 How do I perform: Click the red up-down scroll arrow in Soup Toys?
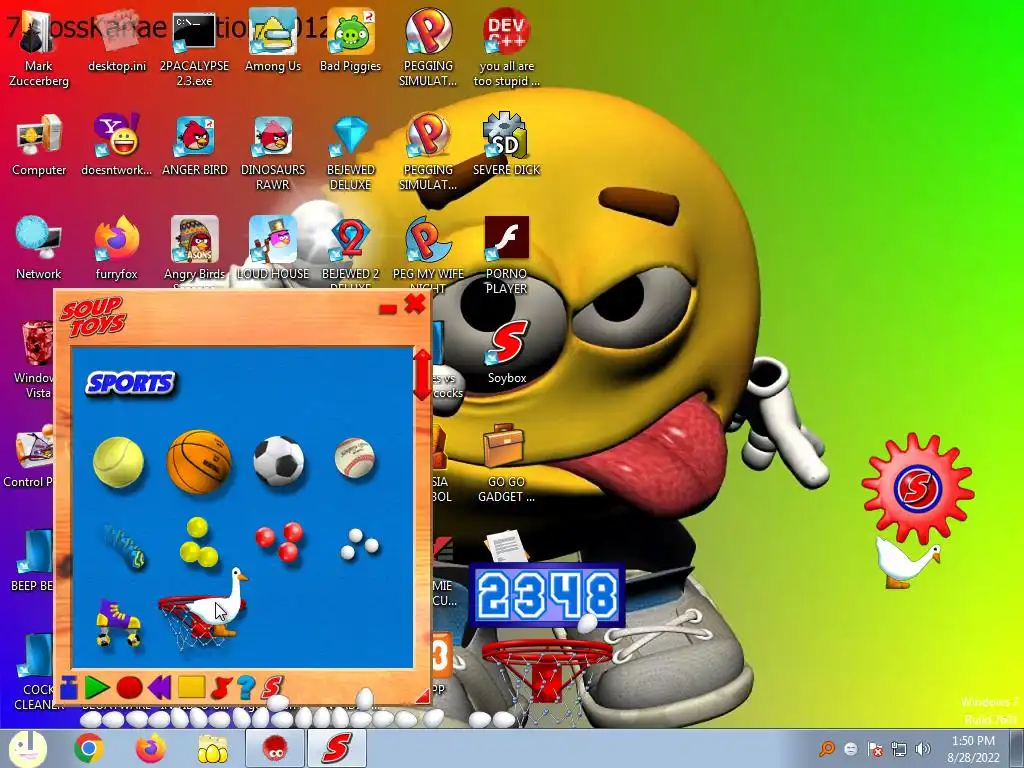pos(422,374)
